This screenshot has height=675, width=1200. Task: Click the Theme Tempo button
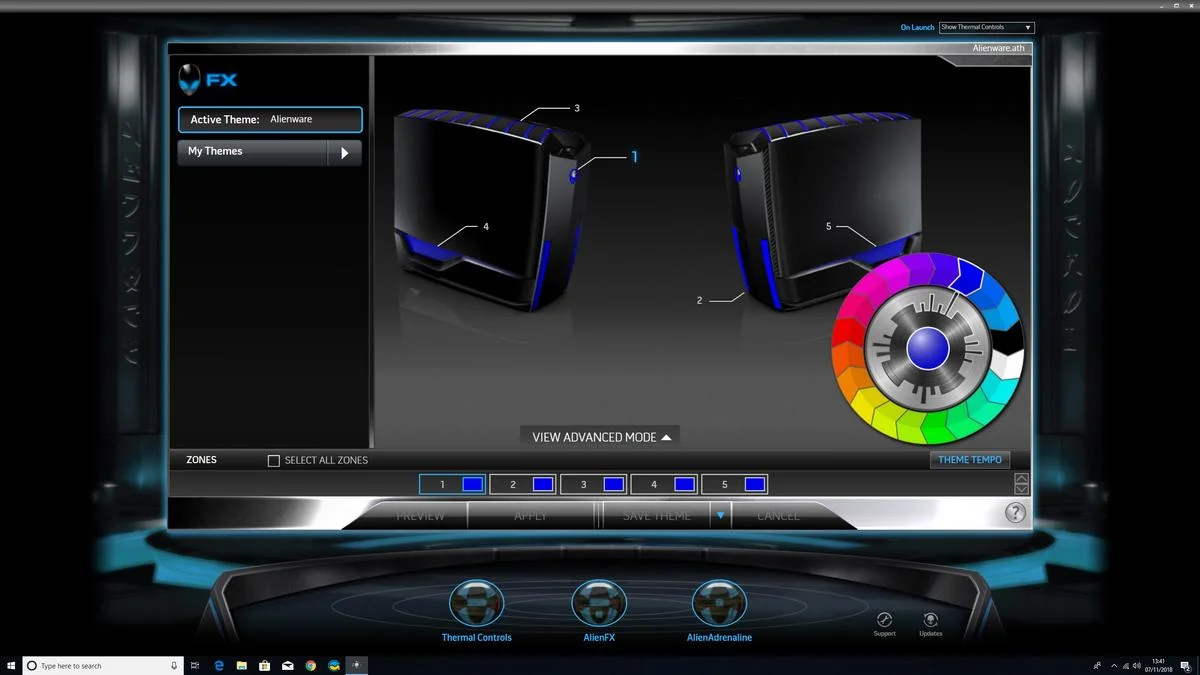point(970,460)
